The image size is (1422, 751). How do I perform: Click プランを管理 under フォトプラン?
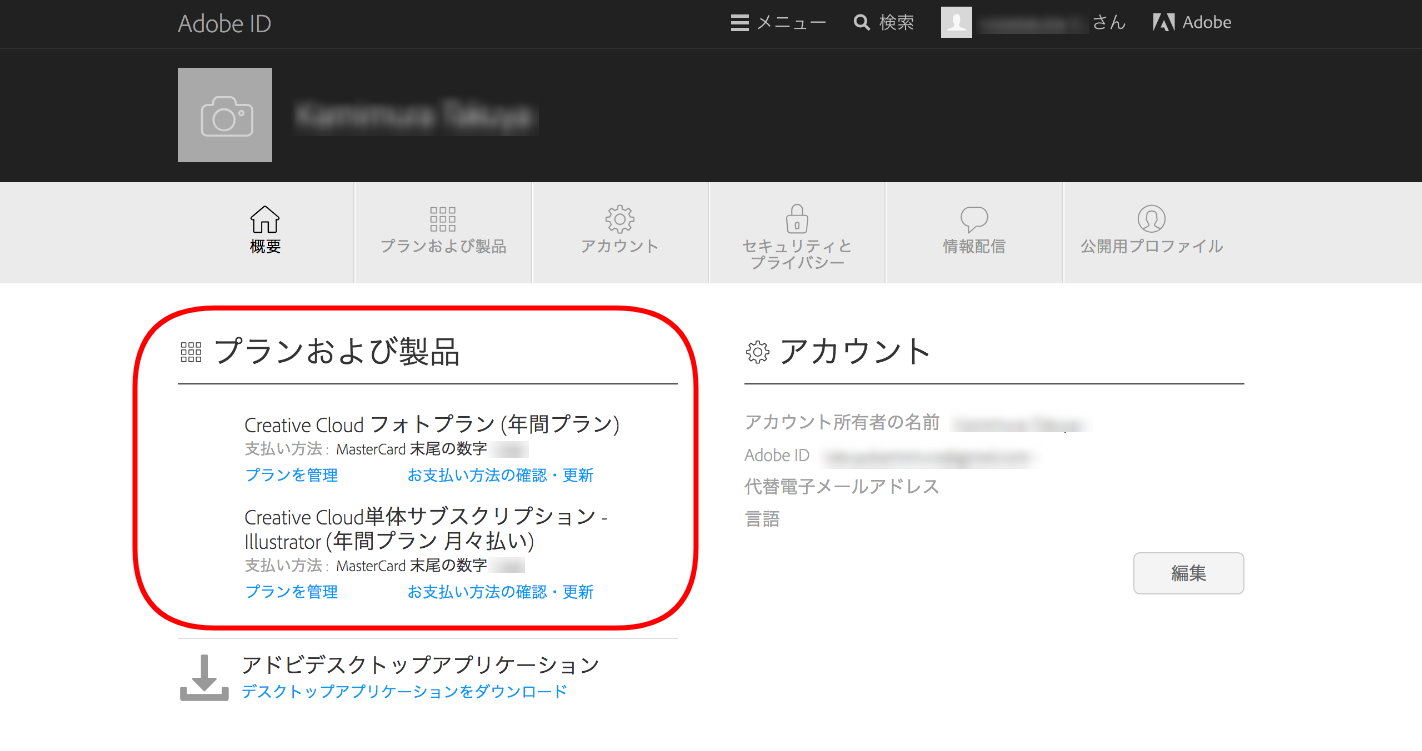pos(291,475)
